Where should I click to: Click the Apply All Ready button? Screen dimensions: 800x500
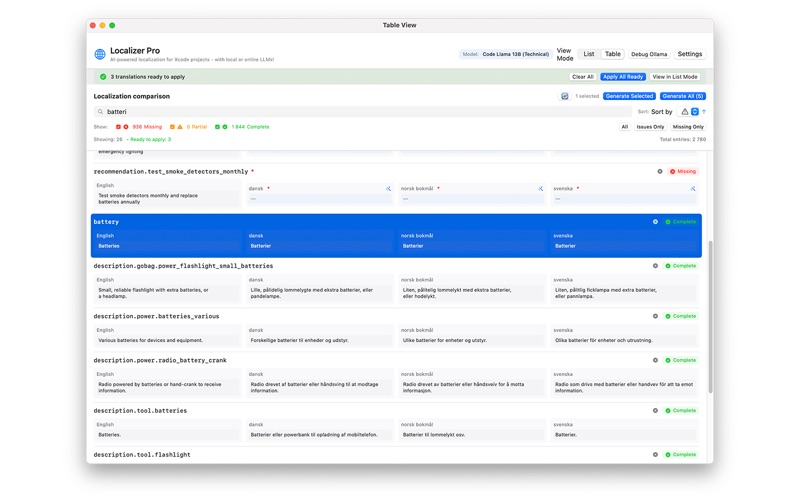pos(622,77)
